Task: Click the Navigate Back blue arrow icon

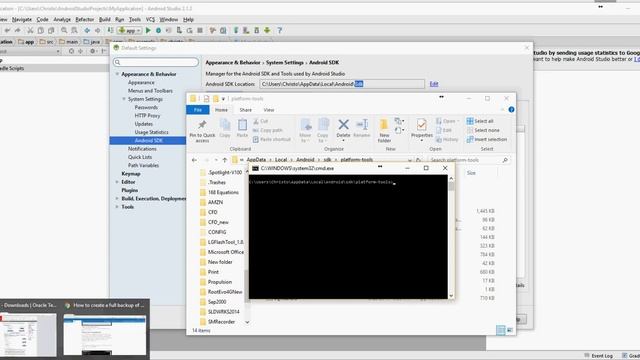Action: coord(87,30)
